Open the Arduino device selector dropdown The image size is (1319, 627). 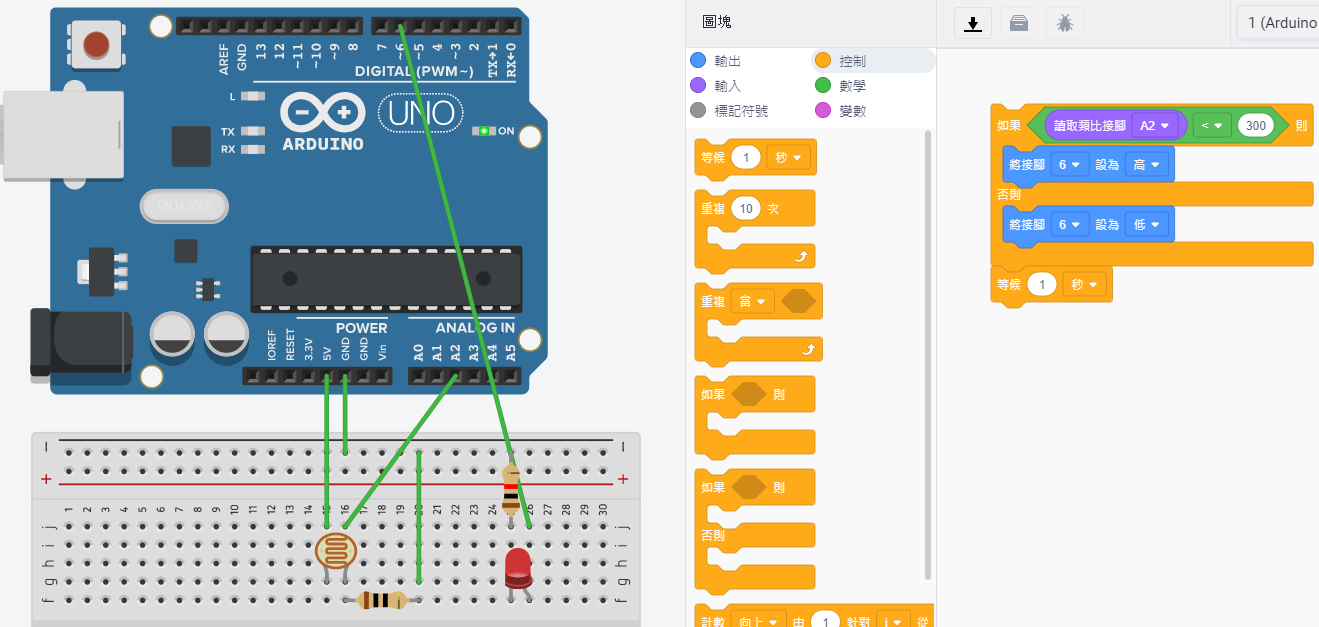[1279, 23]
